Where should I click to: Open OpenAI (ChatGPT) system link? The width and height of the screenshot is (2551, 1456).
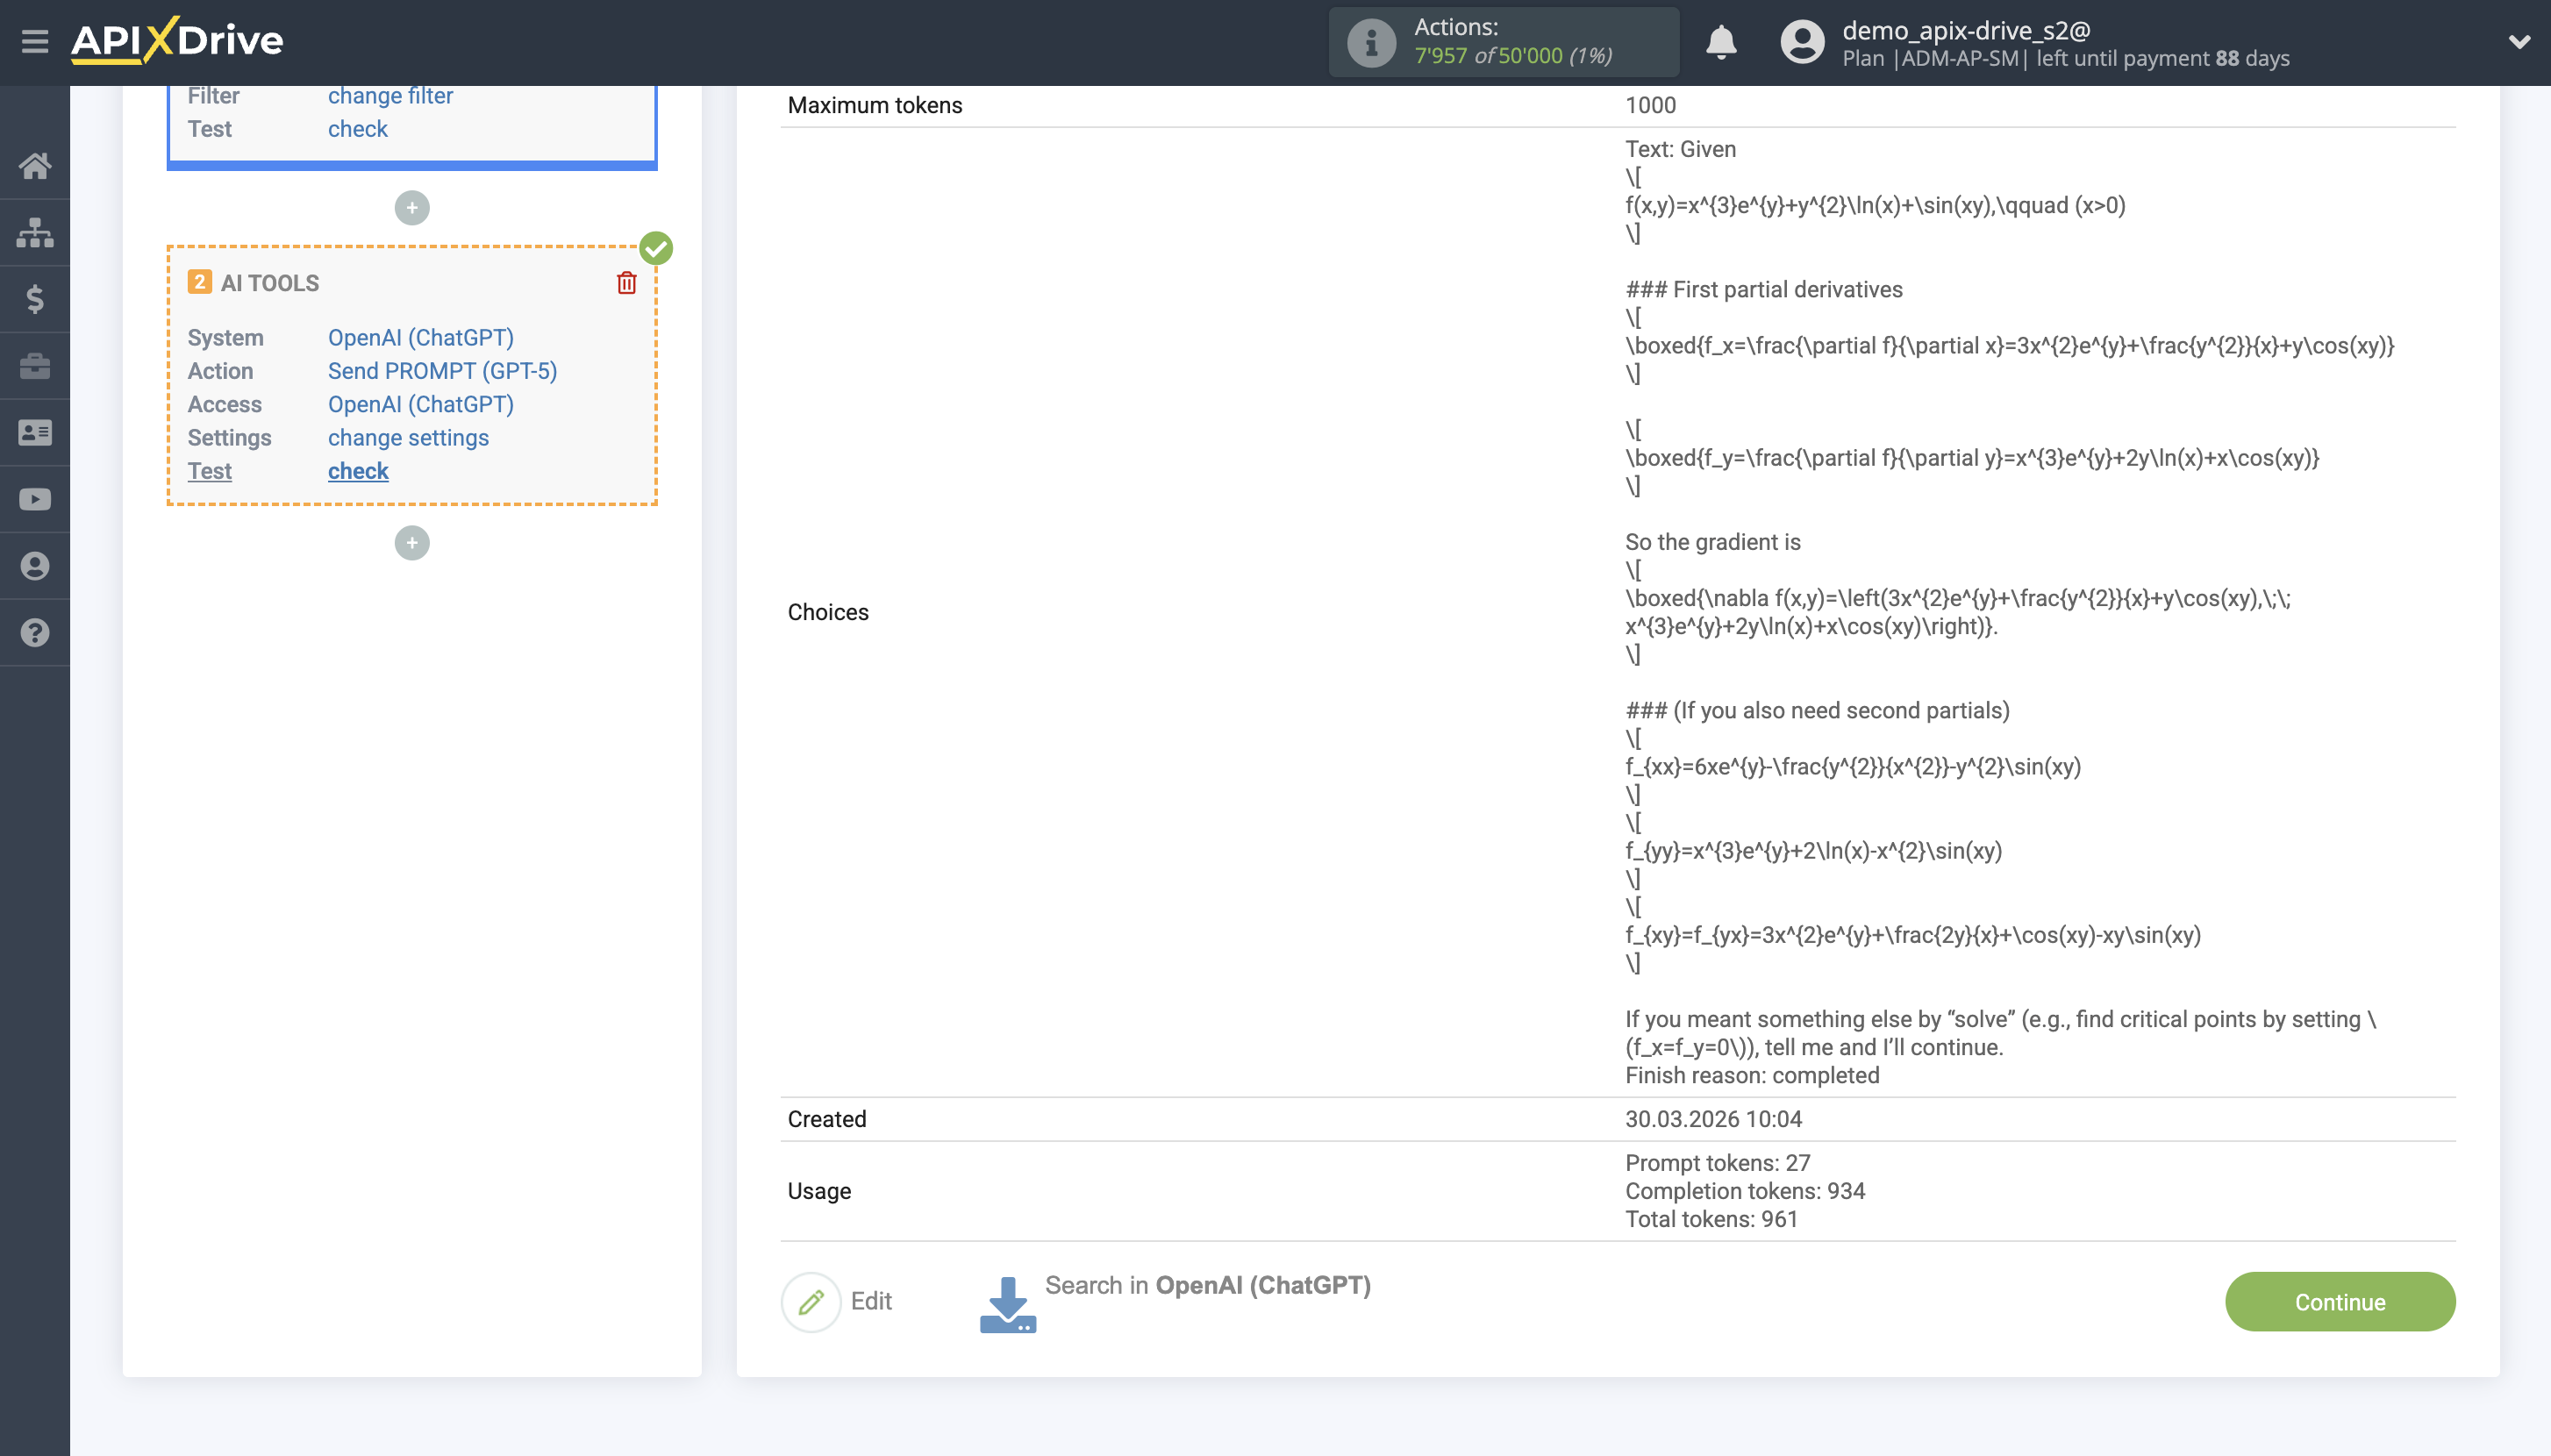pyautogui.click(x=420, y=337)
